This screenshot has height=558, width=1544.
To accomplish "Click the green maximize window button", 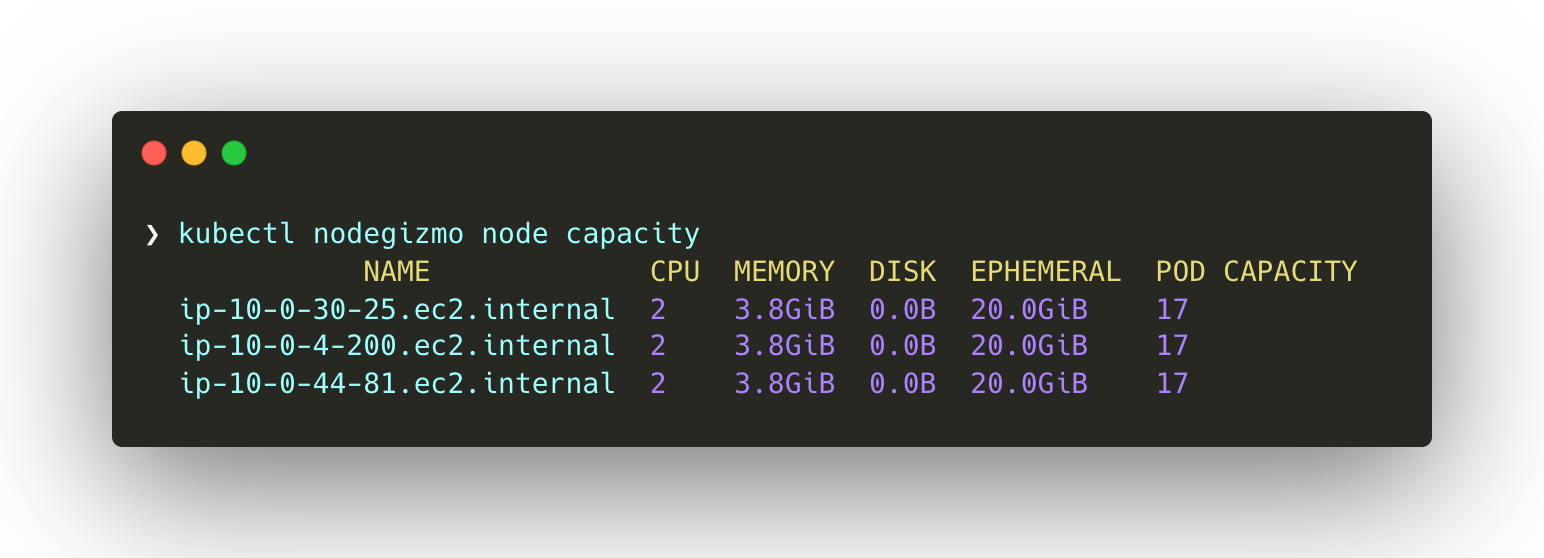I will click(234, 153).
